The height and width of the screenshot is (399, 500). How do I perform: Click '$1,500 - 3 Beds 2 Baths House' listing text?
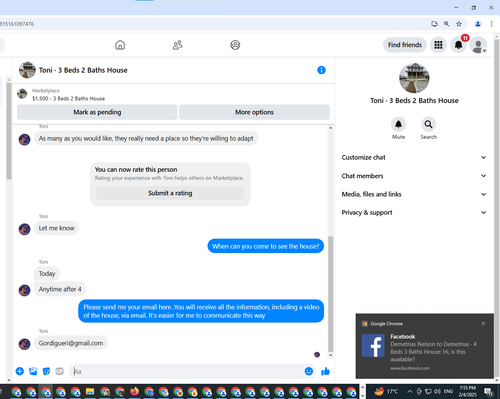68,99
